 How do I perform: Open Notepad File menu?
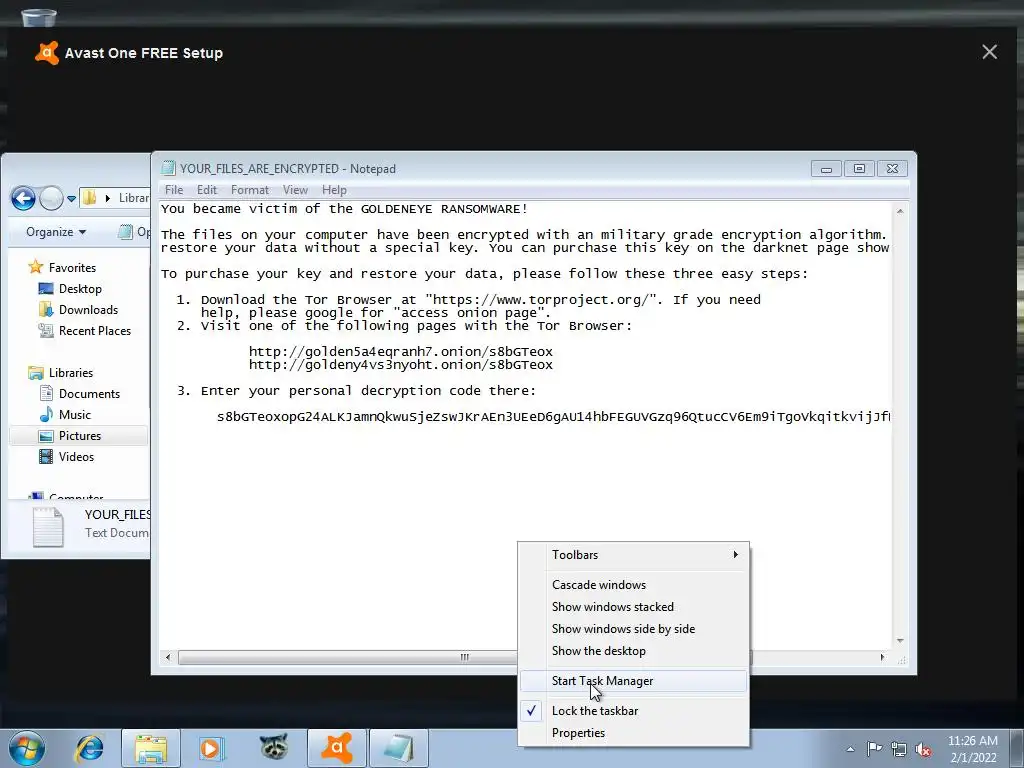(174, 190)
